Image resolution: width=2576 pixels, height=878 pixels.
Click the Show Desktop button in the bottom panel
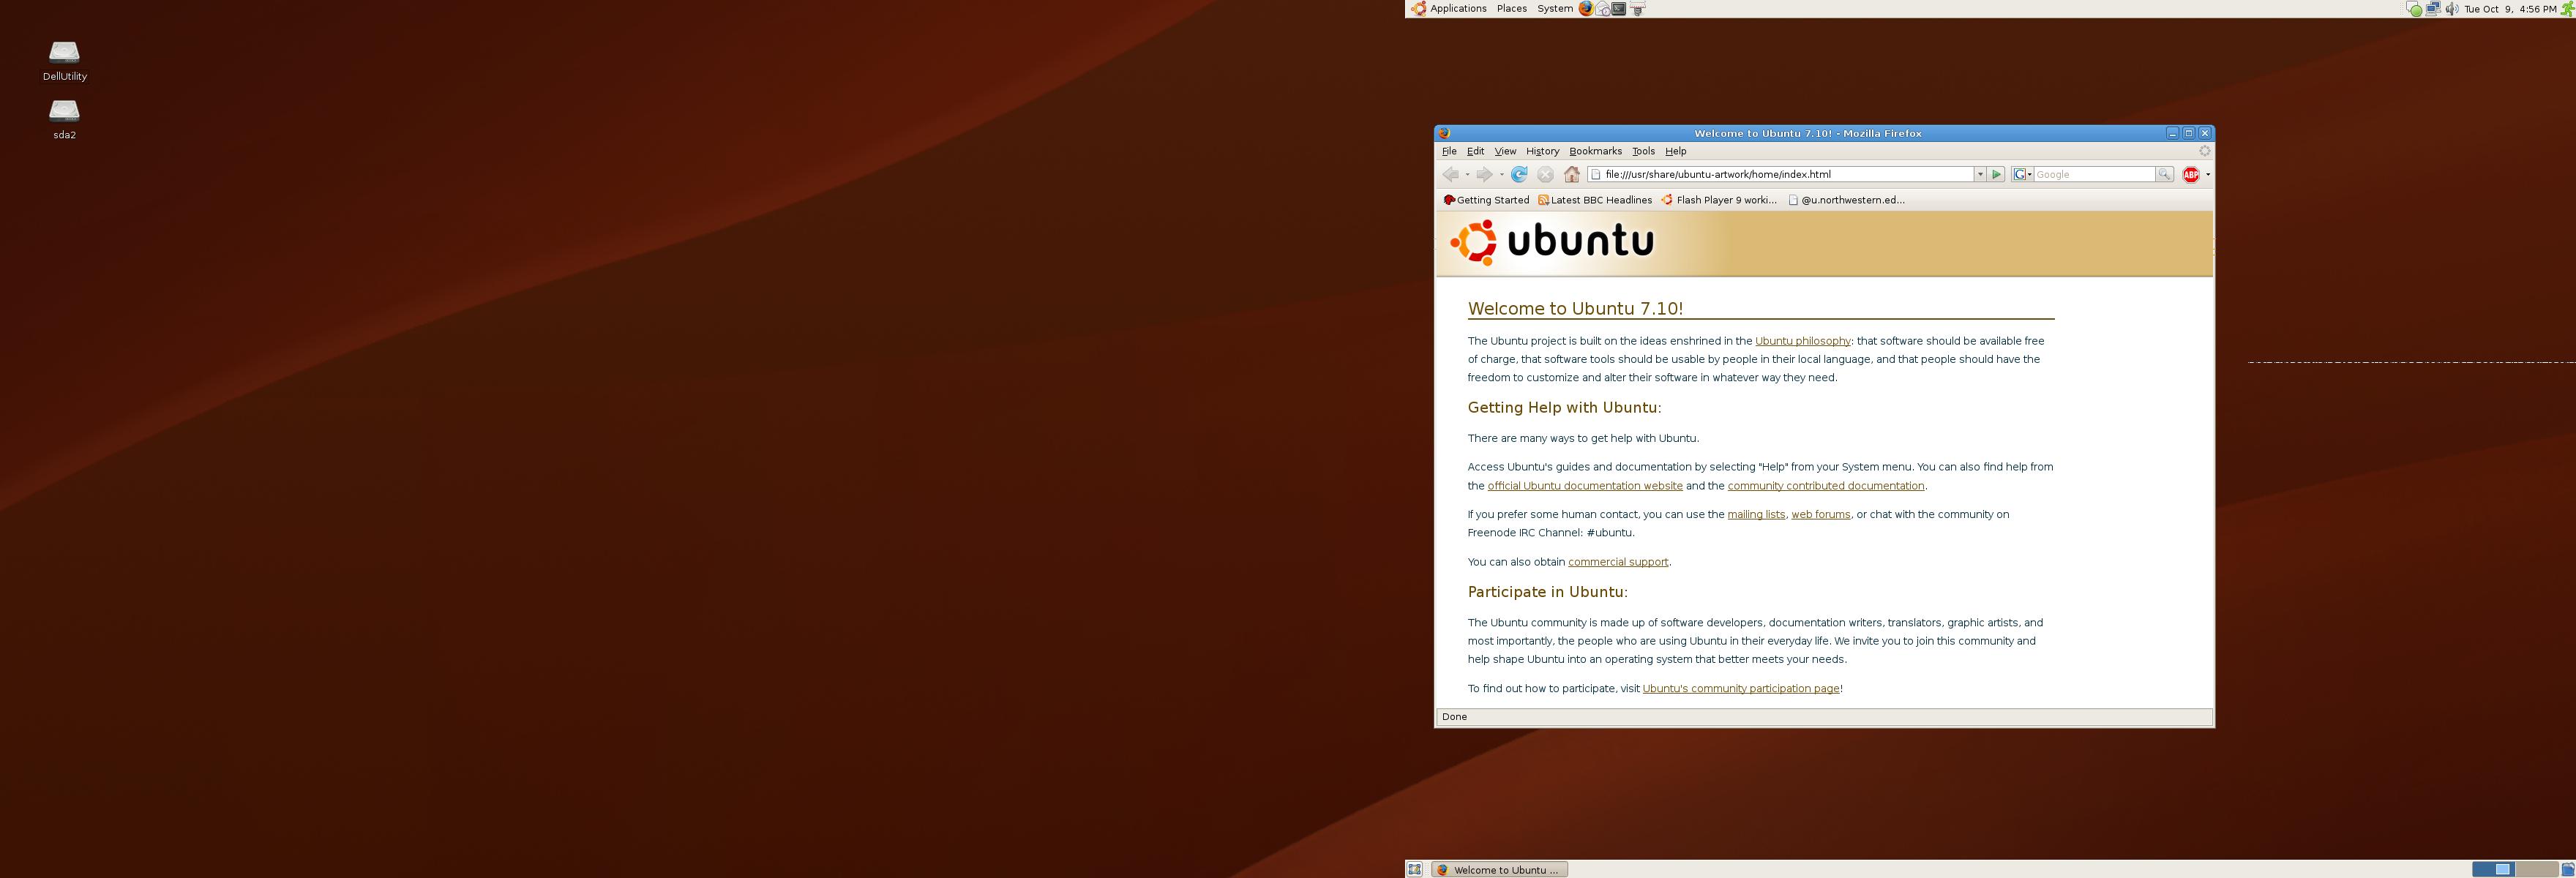(x=1414, y=869)
